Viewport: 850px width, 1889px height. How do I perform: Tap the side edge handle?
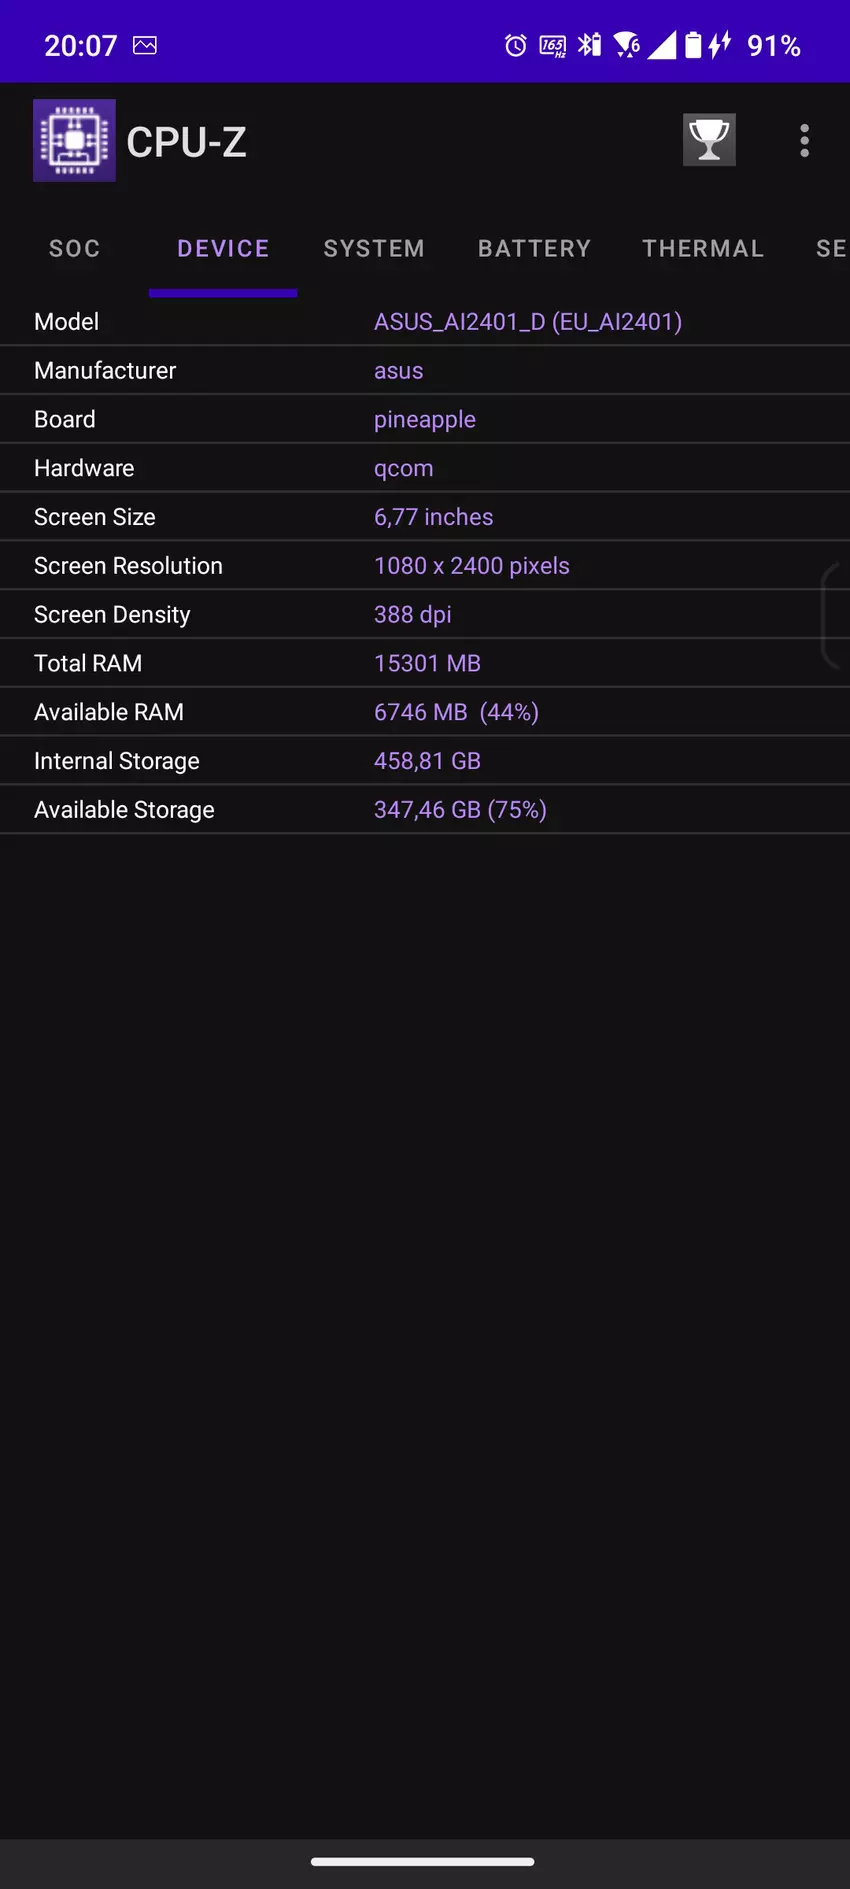pos(833,615)
